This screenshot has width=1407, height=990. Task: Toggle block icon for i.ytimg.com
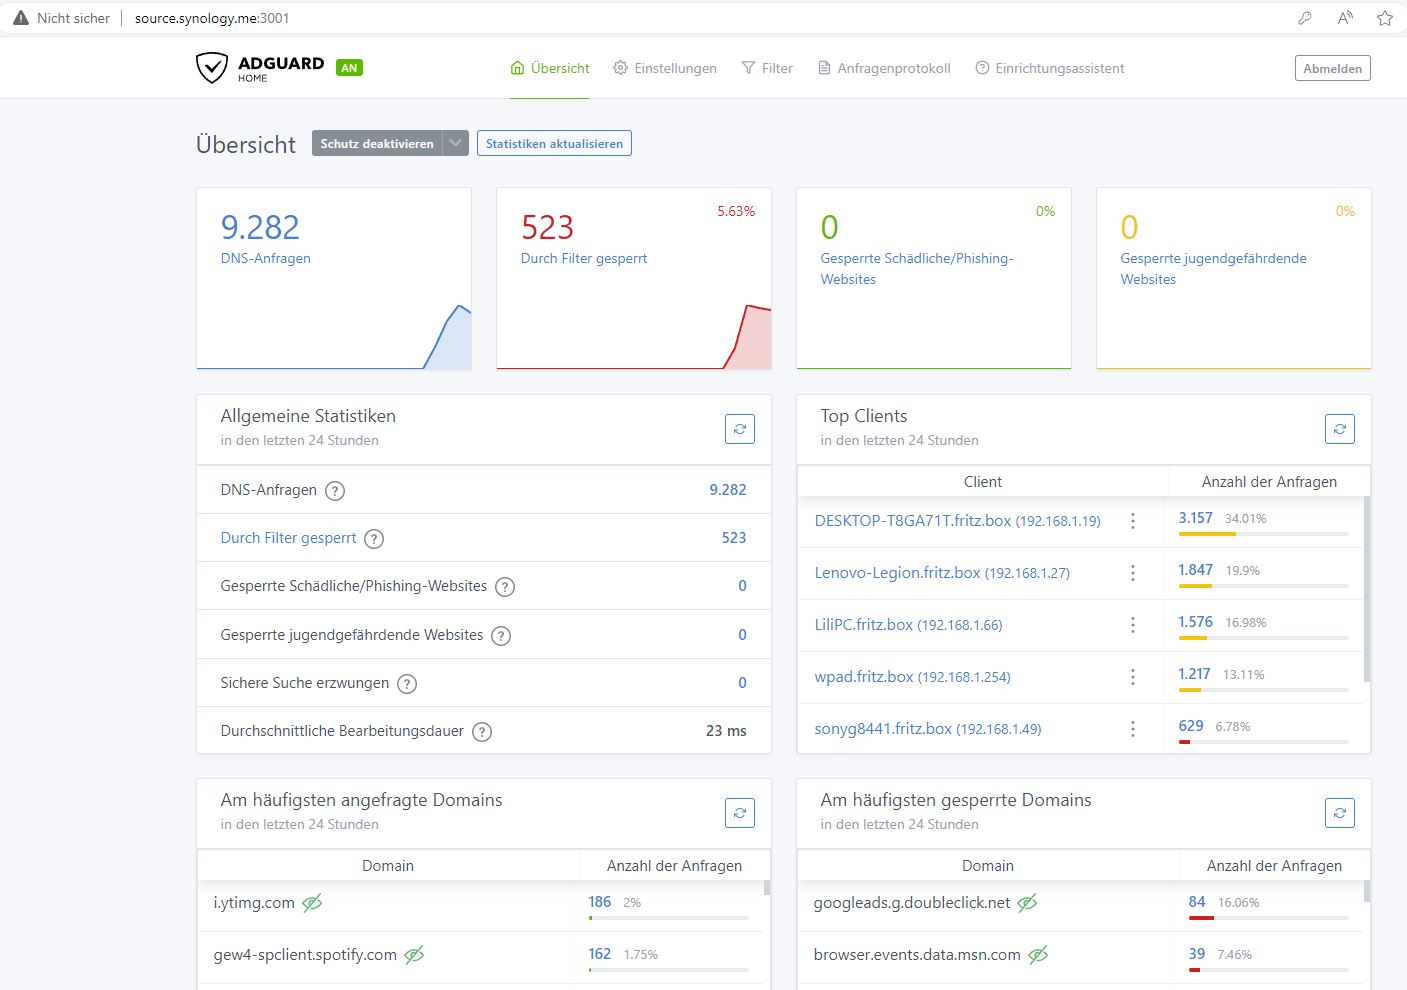pyautogui.click(x=312, y=903)
